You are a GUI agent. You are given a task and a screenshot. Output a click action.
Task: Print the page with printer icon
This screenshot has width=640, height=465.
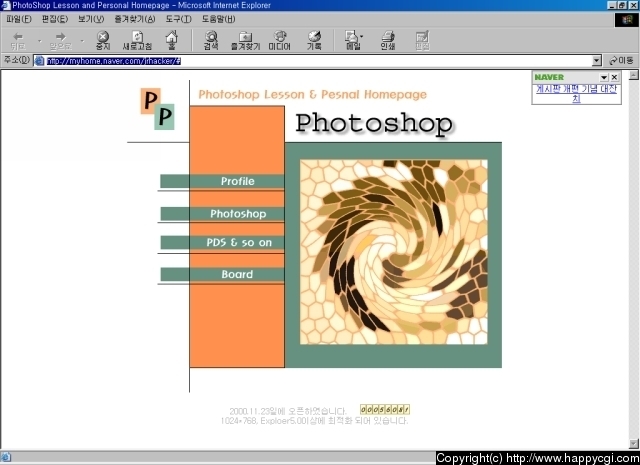pyautogui.click(x=388, y=40)
